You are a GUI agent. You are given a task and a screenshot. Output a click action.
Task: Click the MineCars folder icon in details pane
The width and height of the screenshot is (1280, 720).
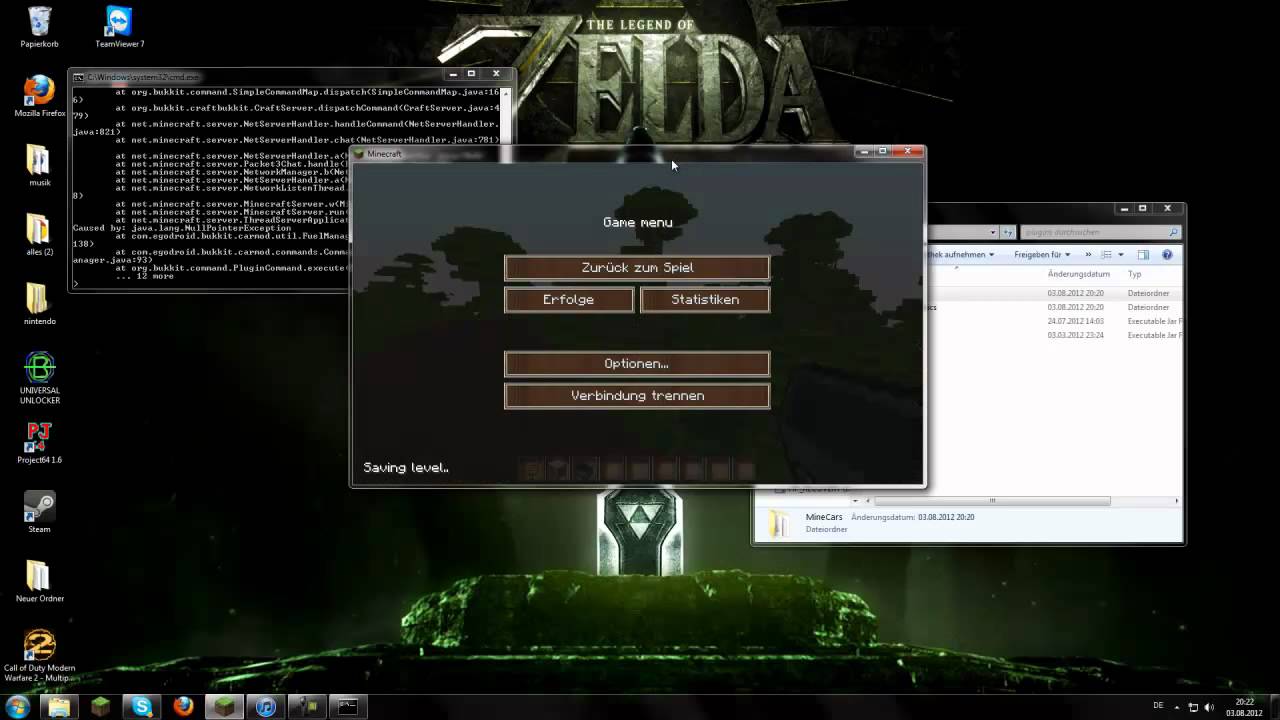tap(778, 524)
